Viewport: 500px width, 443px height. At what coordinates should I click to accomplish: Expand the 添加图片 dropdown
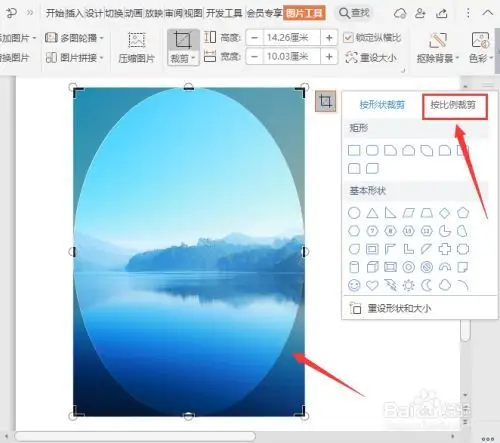[x=34, y=38]
